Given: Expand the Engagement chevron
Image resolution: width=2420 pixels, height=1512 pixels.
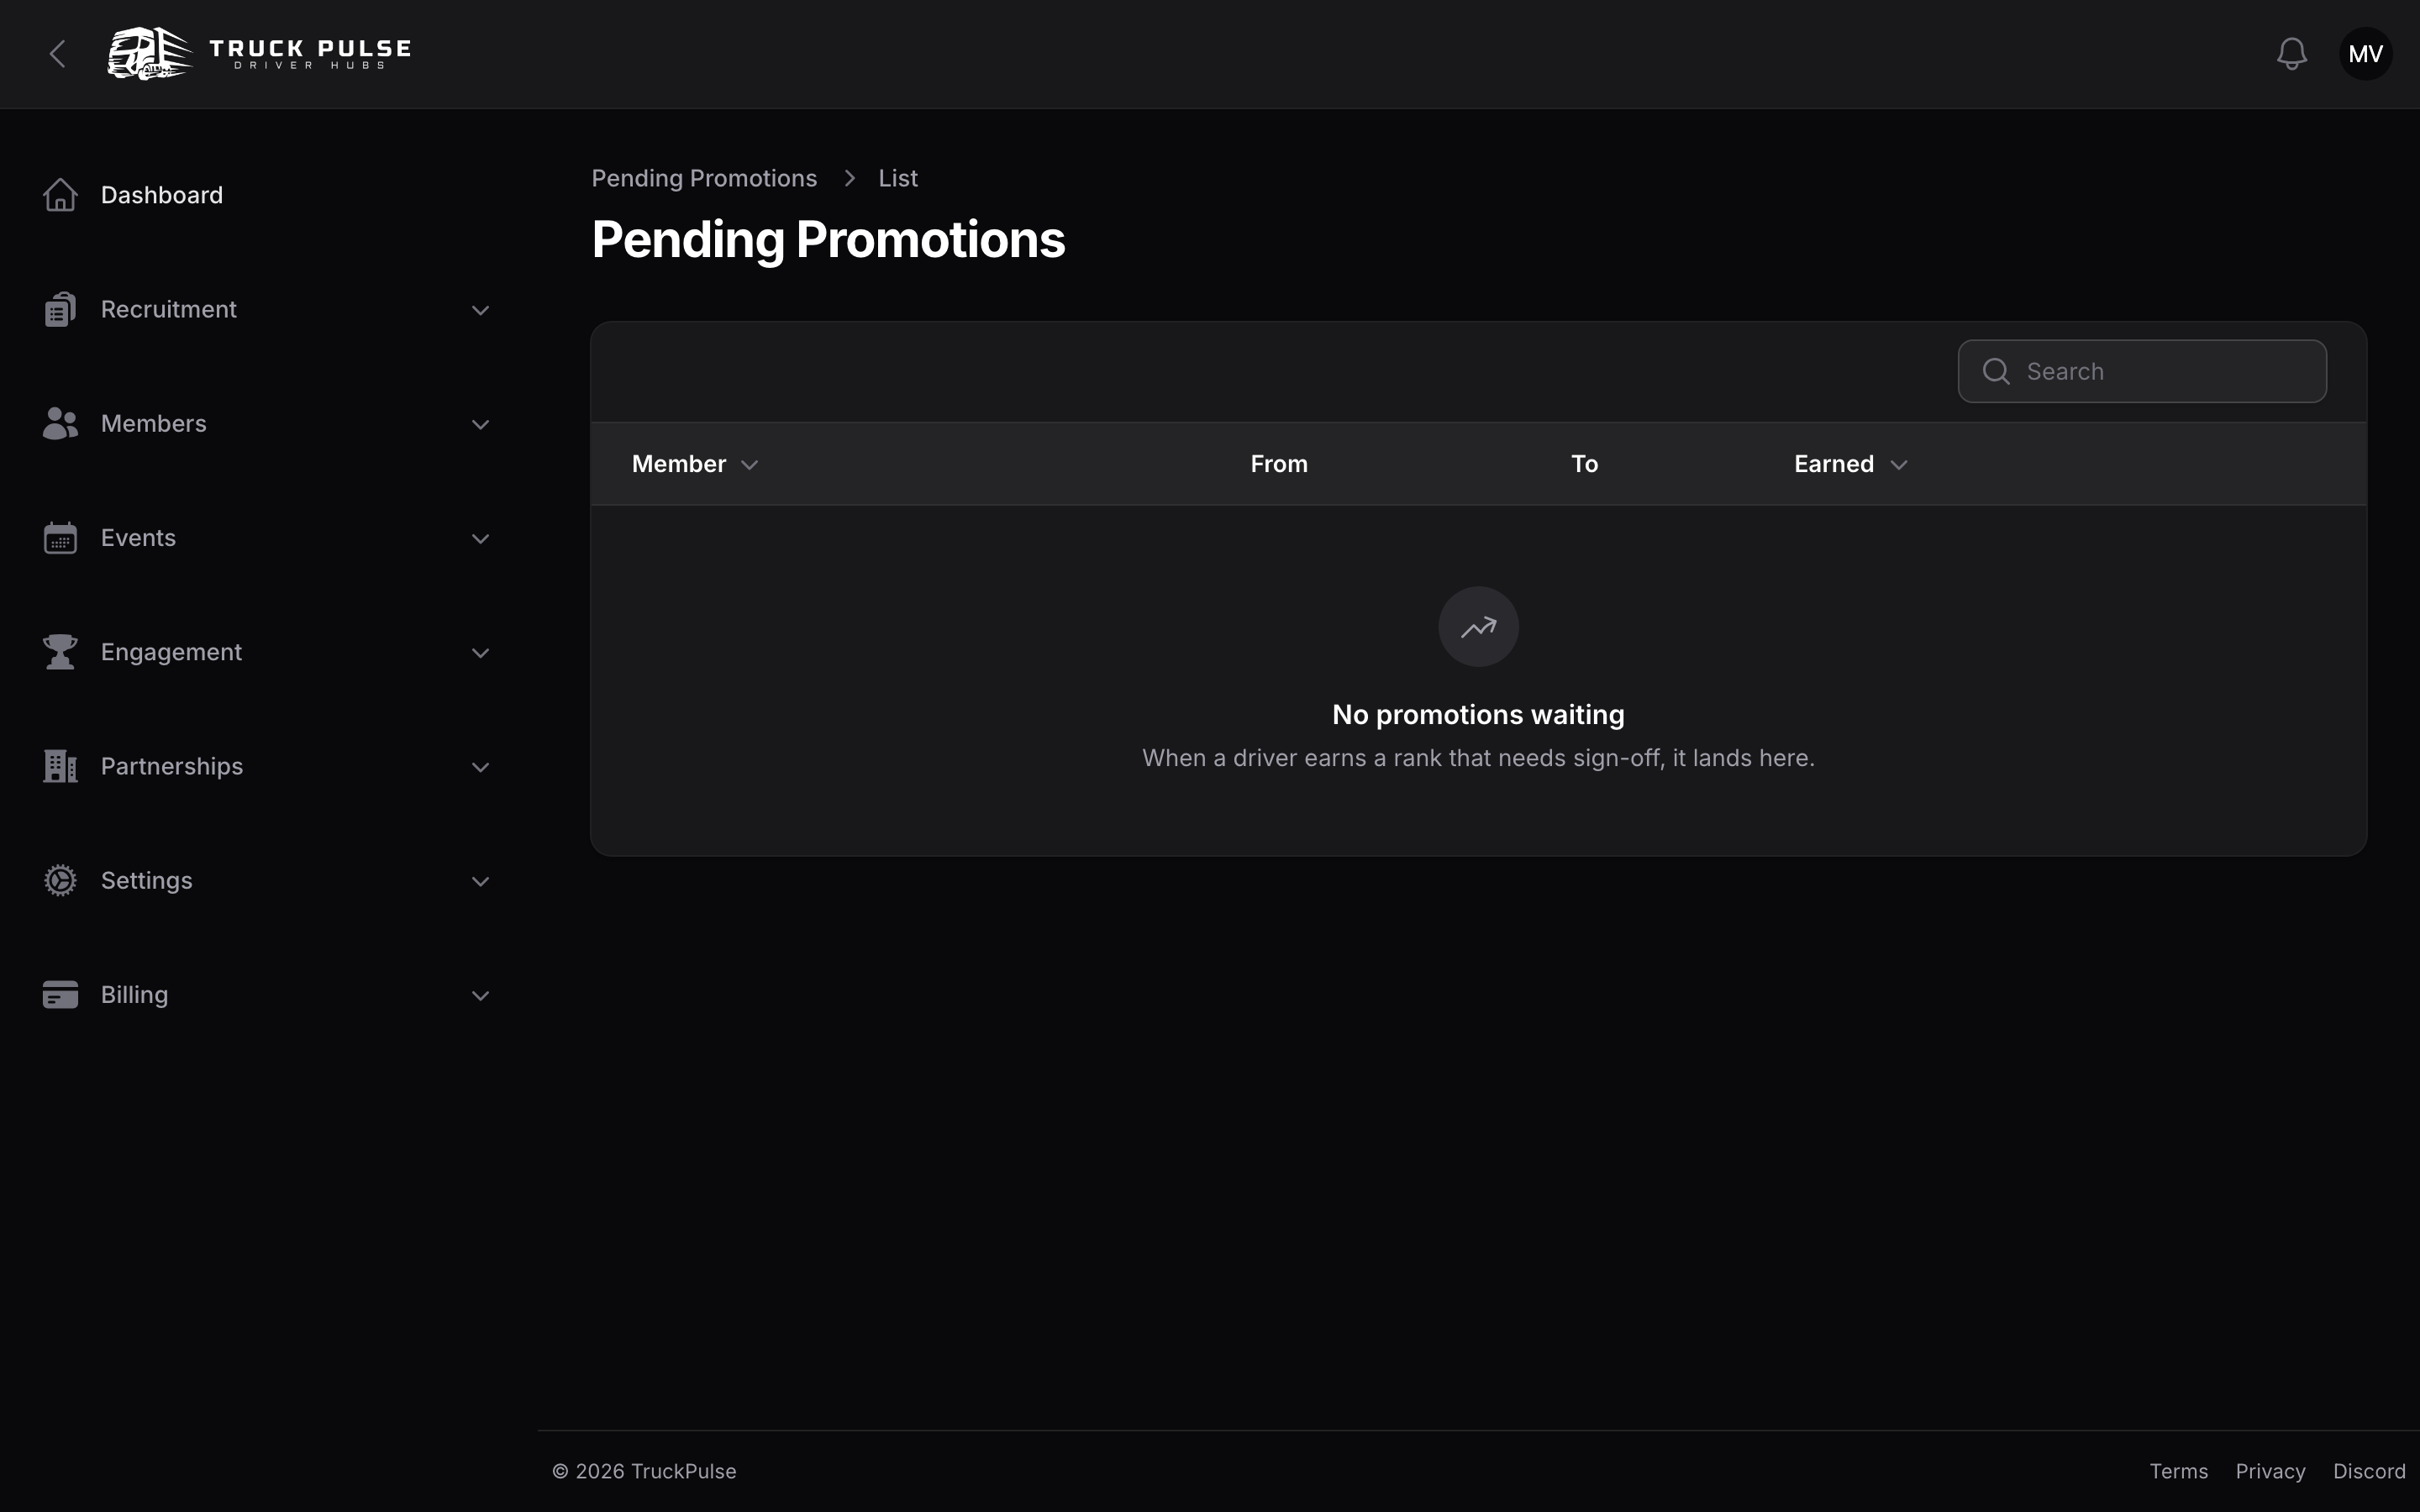Looking at the screenshot, I should 480,653.
